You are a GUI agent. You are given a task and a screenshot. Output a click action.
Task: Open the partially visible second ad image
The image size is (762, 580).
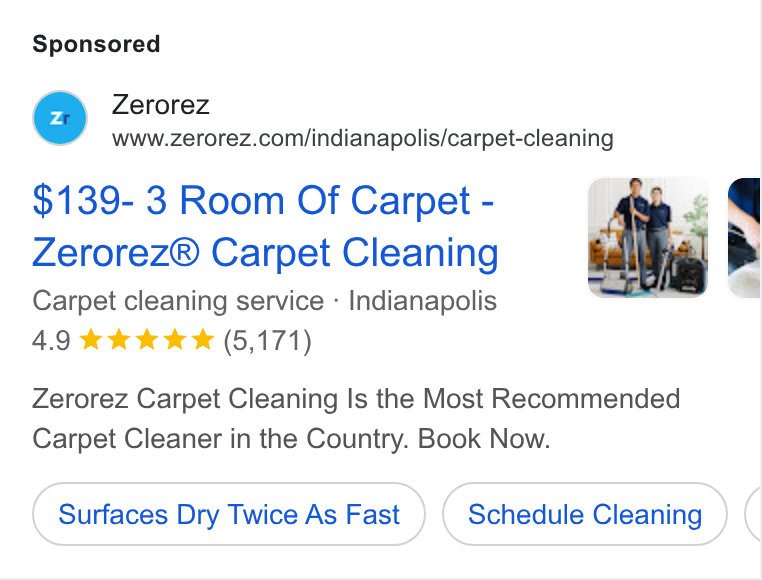click(x=745, y=237)
